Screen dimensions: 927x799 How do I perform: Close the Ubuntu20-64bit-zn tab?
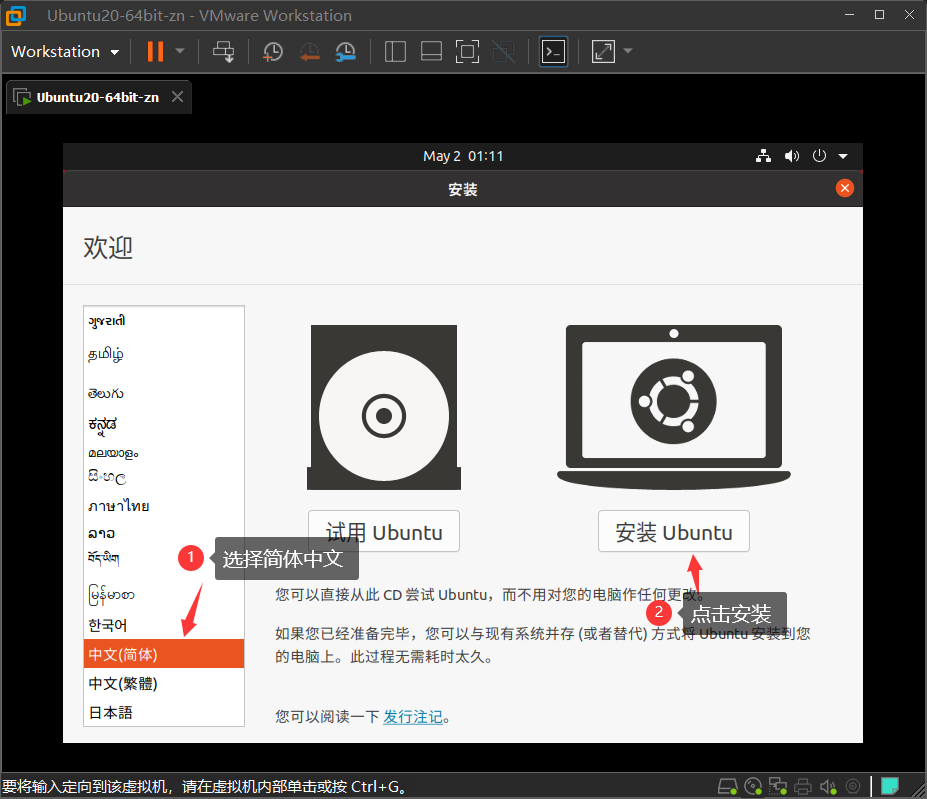[x=177, y=96]
